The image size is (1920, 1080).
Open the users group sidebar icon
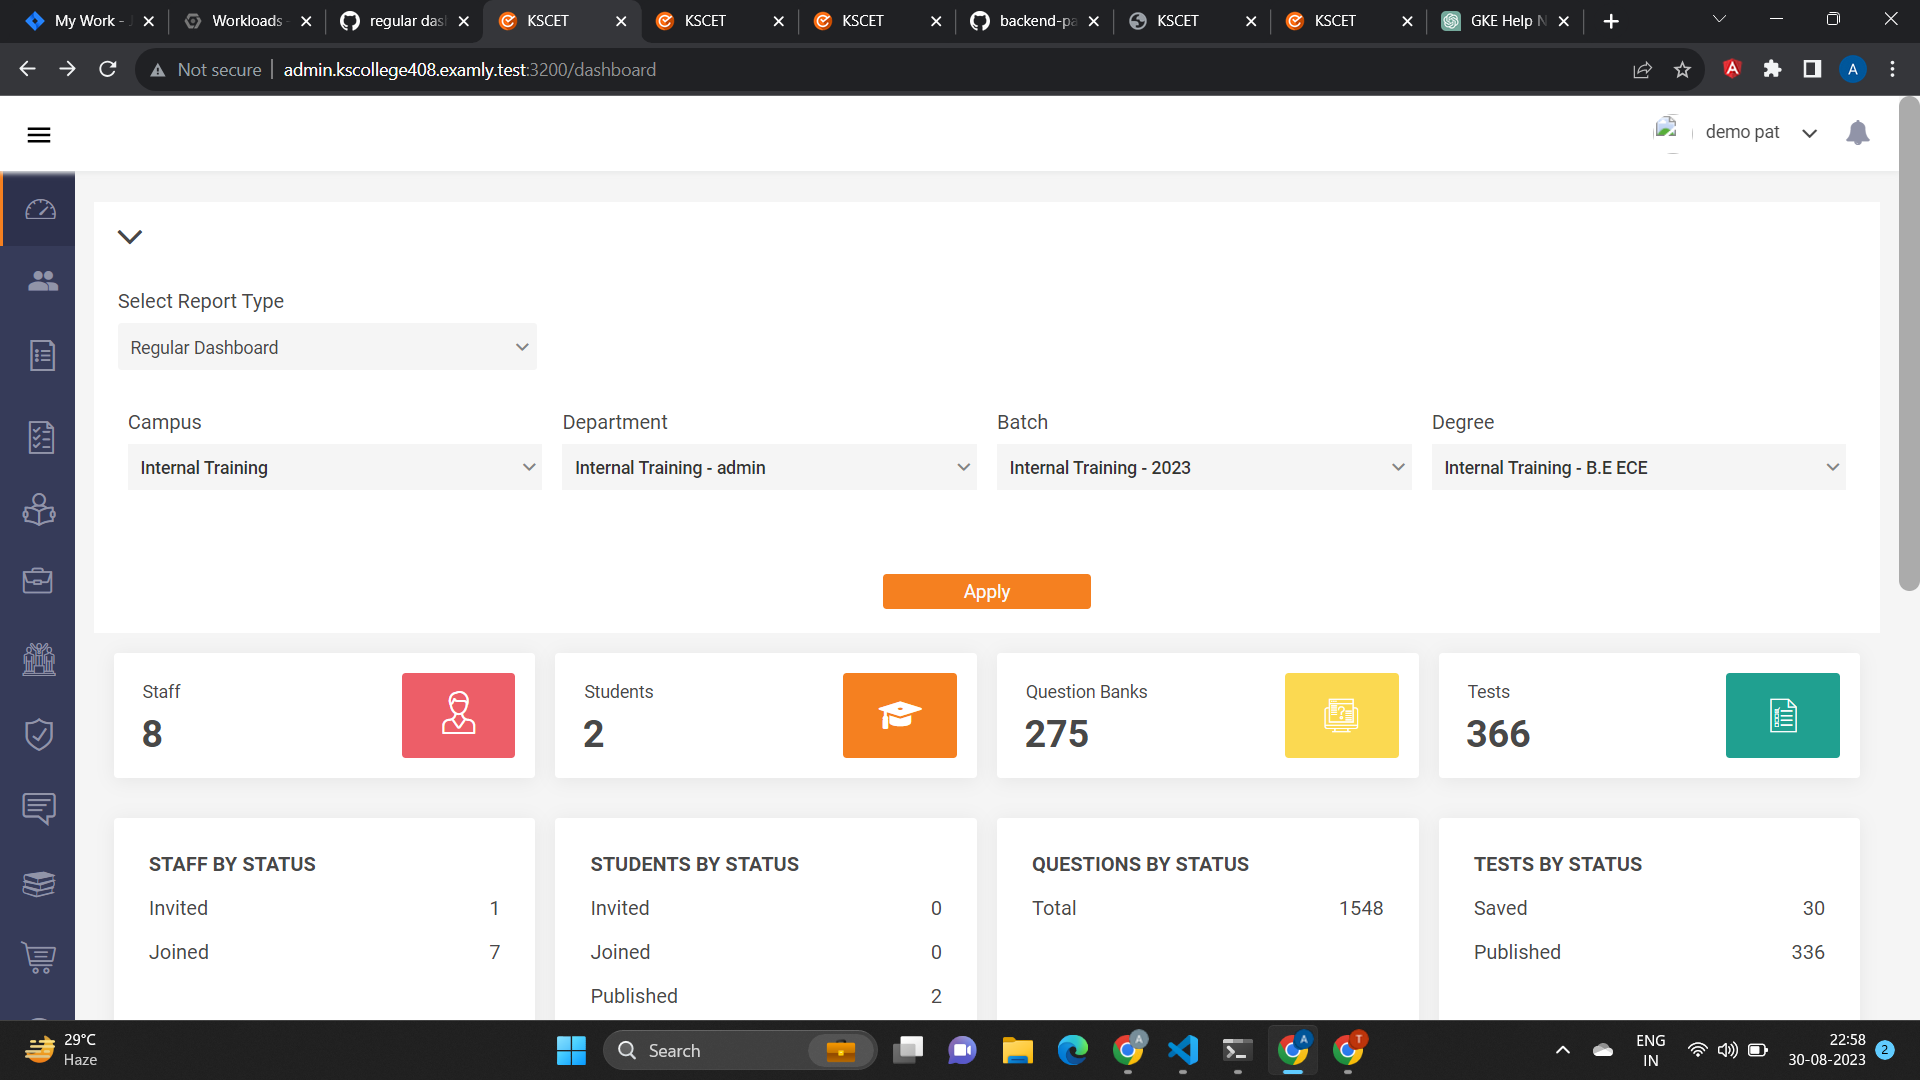[x=42, y=281]
